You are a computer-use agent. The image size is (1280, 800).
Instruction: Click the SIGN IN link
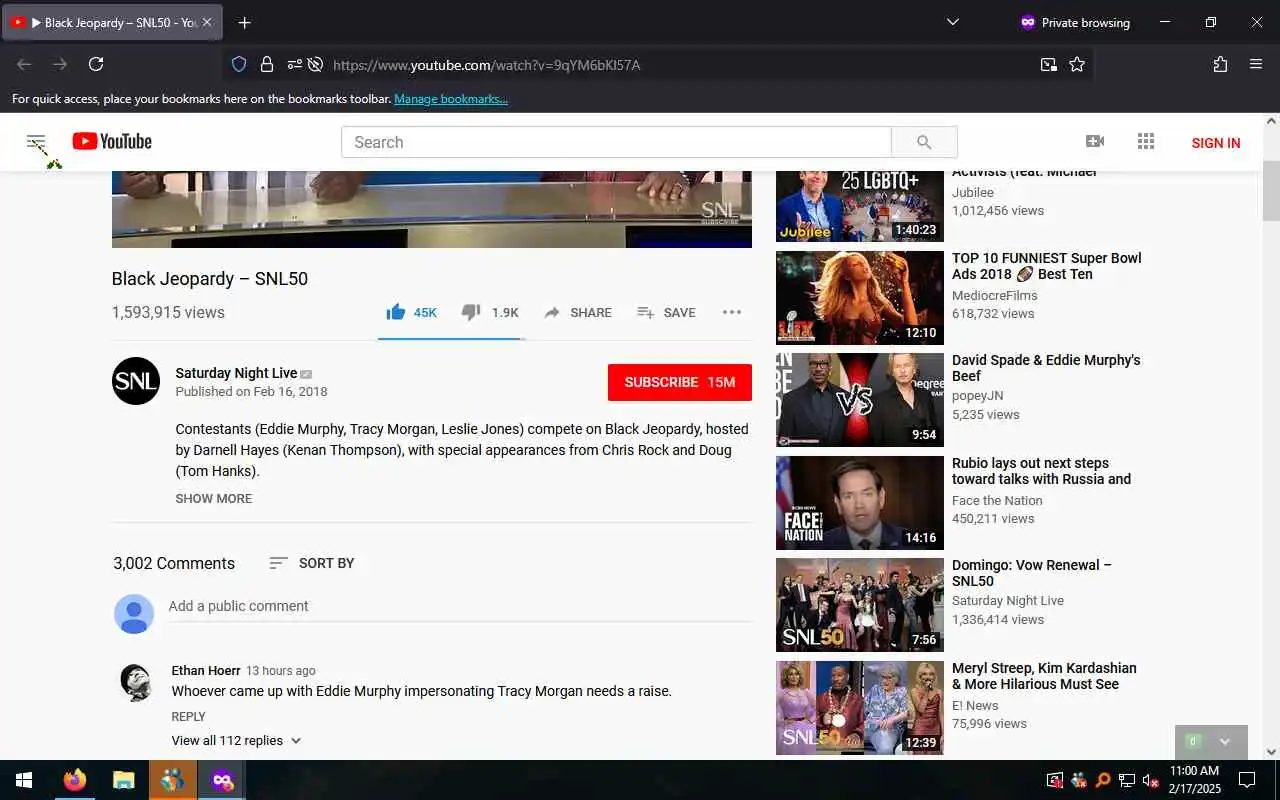coord(1216,143)
